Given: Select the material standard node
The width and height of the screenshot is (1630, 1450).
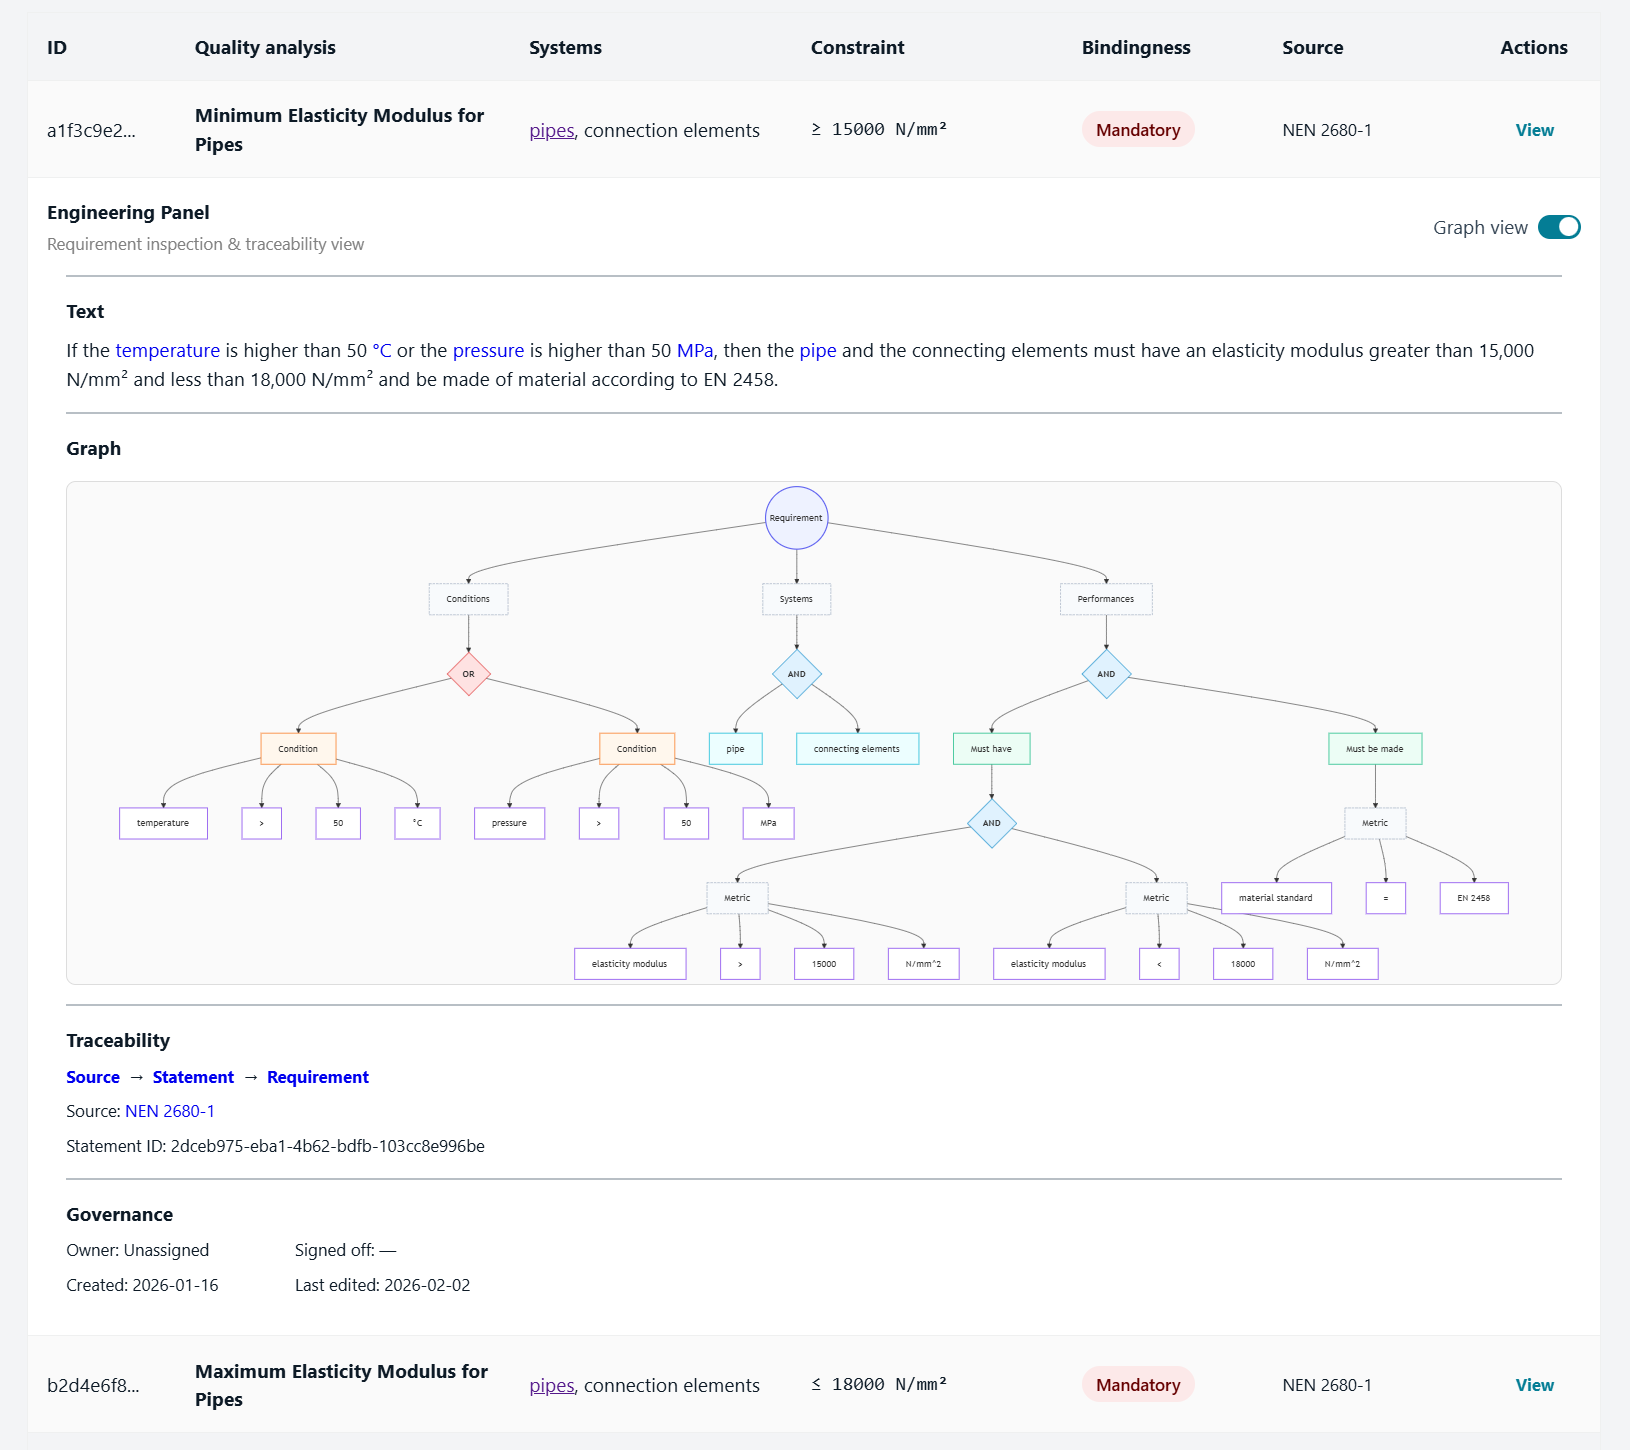Looking at the screenshot, I should click(x=1276, y=898).
